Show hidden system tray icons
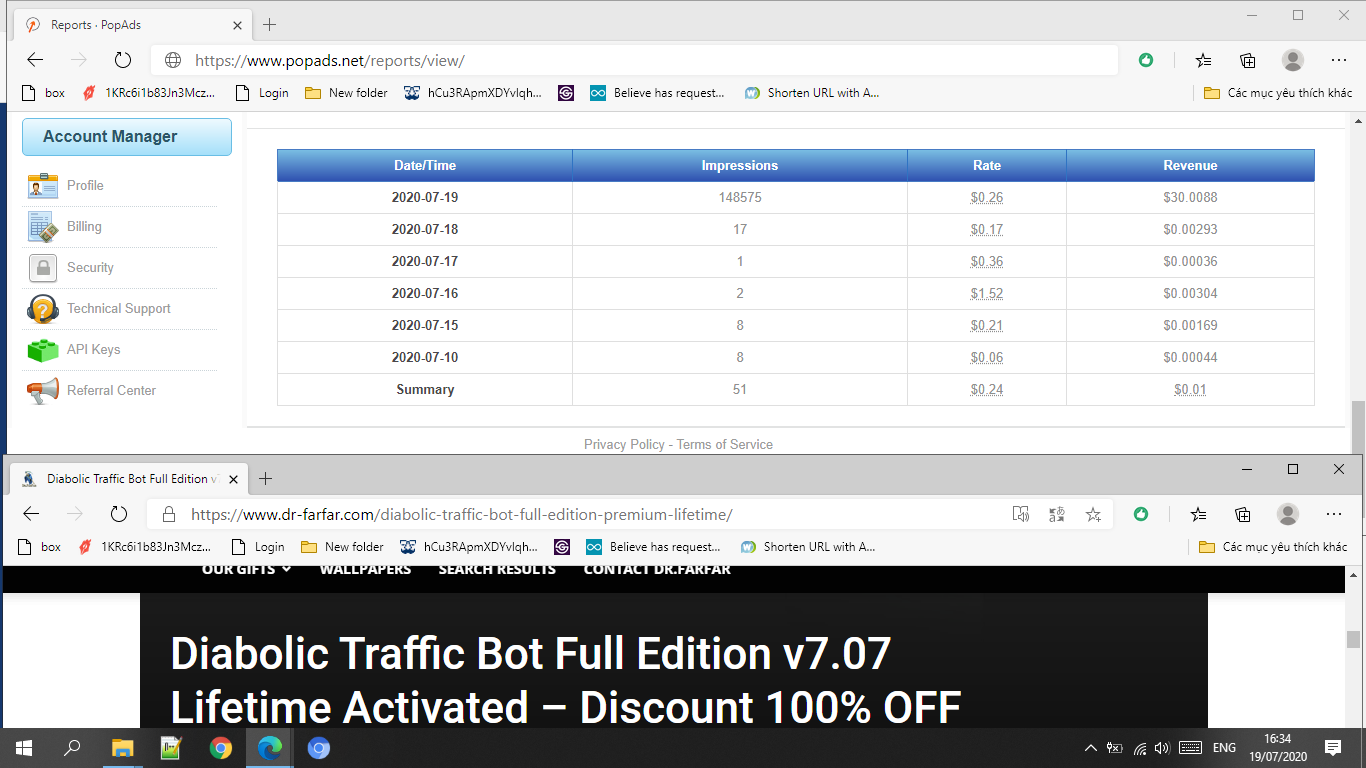The image size is (1366, 768). pyautogui.click(x=1091, y=748)
